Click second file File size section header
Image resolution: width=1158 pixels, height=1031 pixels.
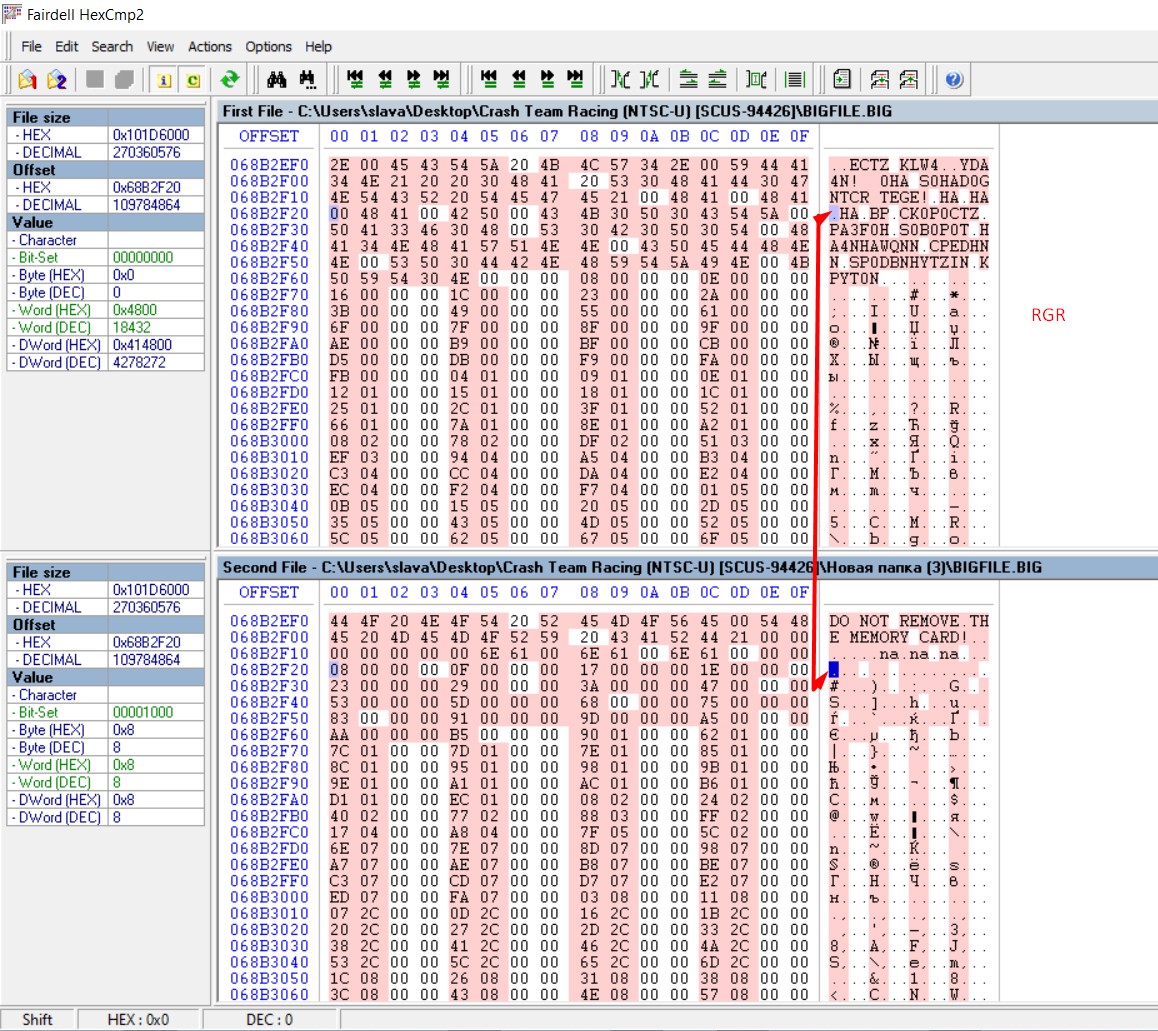tap(106, 572)
